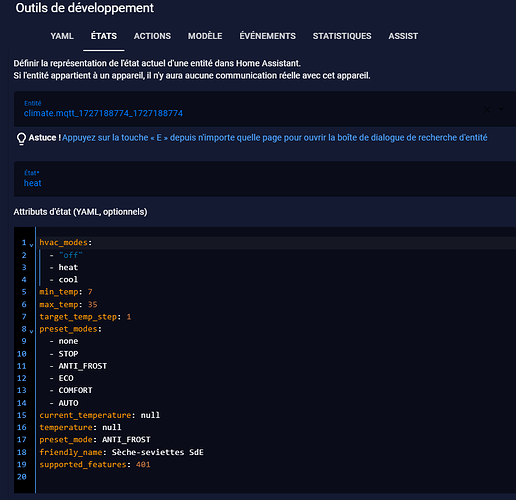Place cursor on the supported_features line
The image size is (516, 500).
pos(95,464)
